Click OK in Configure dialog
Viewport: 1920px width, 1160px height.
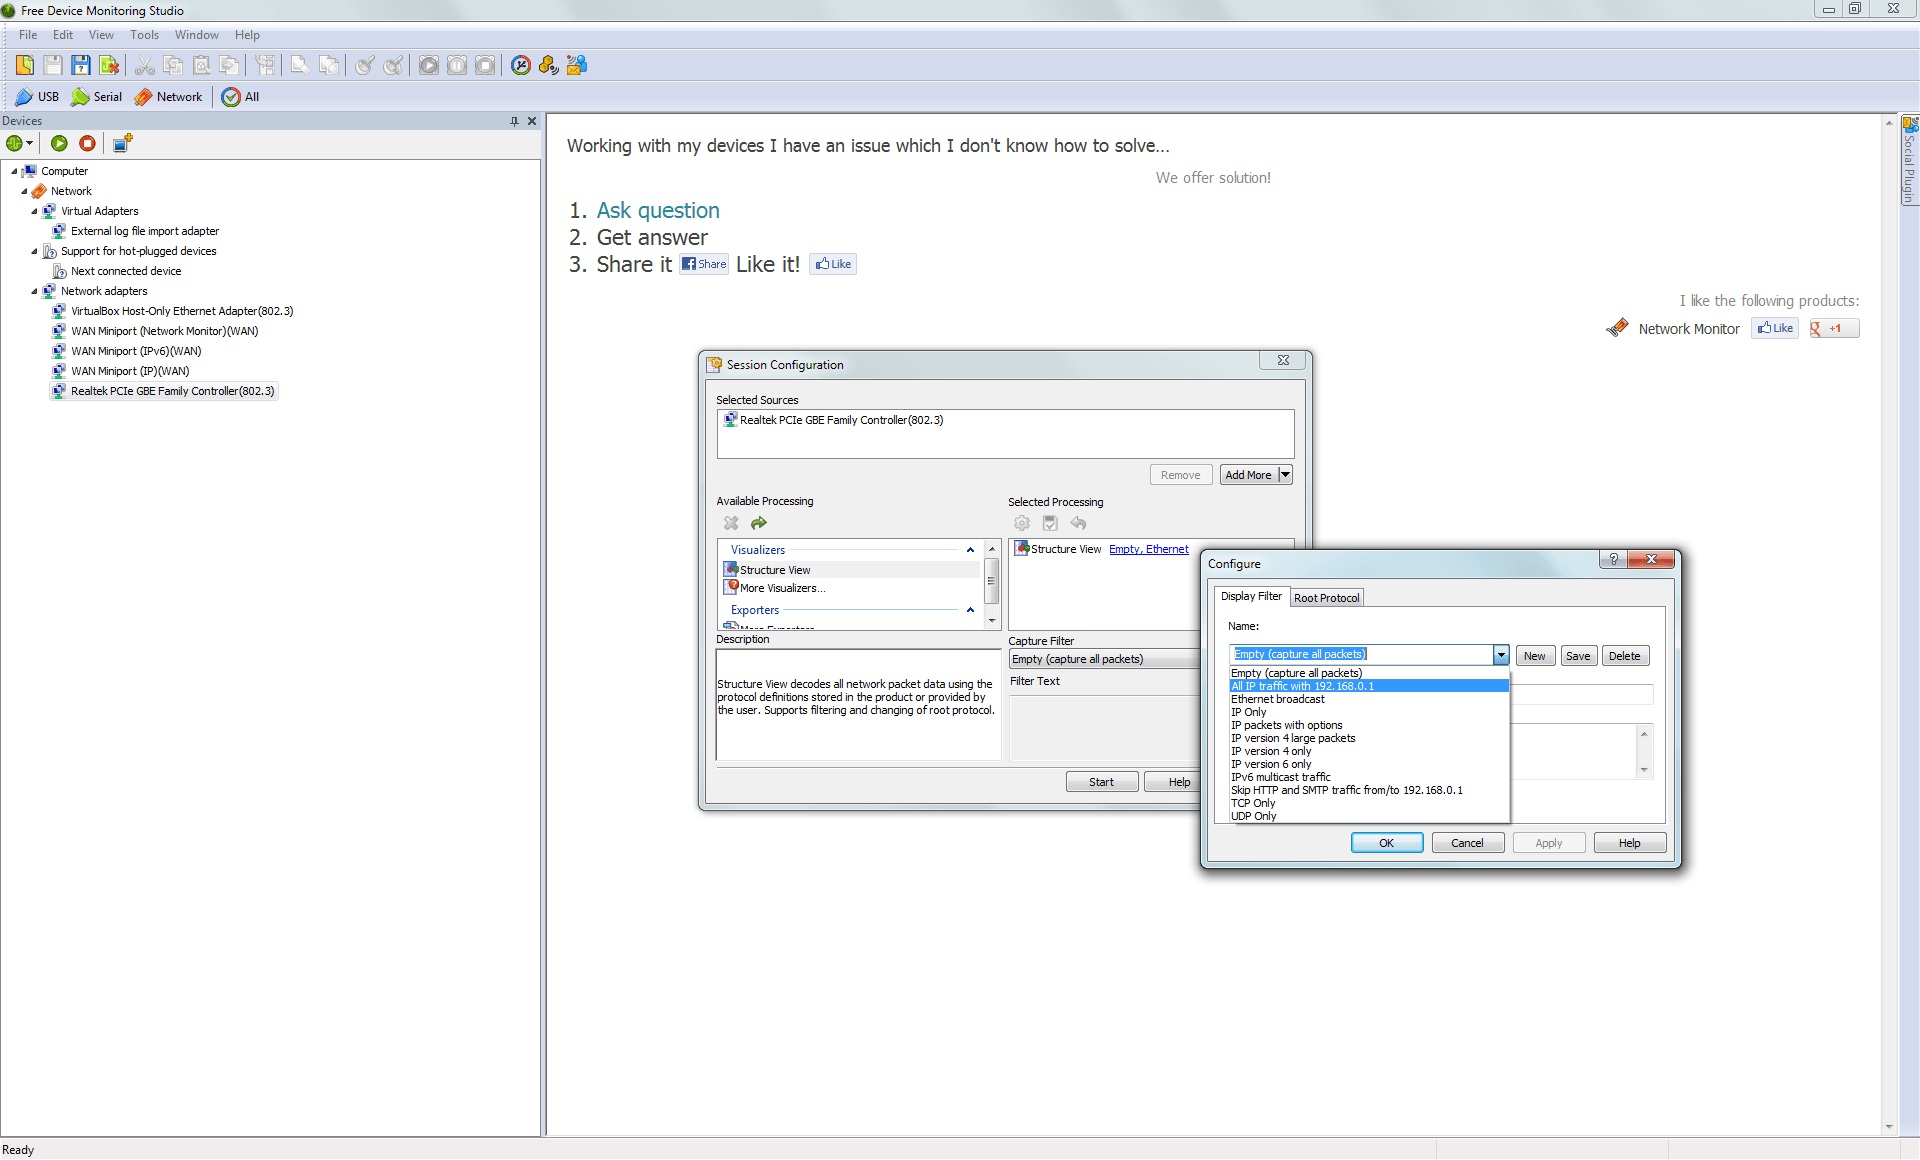[1386, 843]
